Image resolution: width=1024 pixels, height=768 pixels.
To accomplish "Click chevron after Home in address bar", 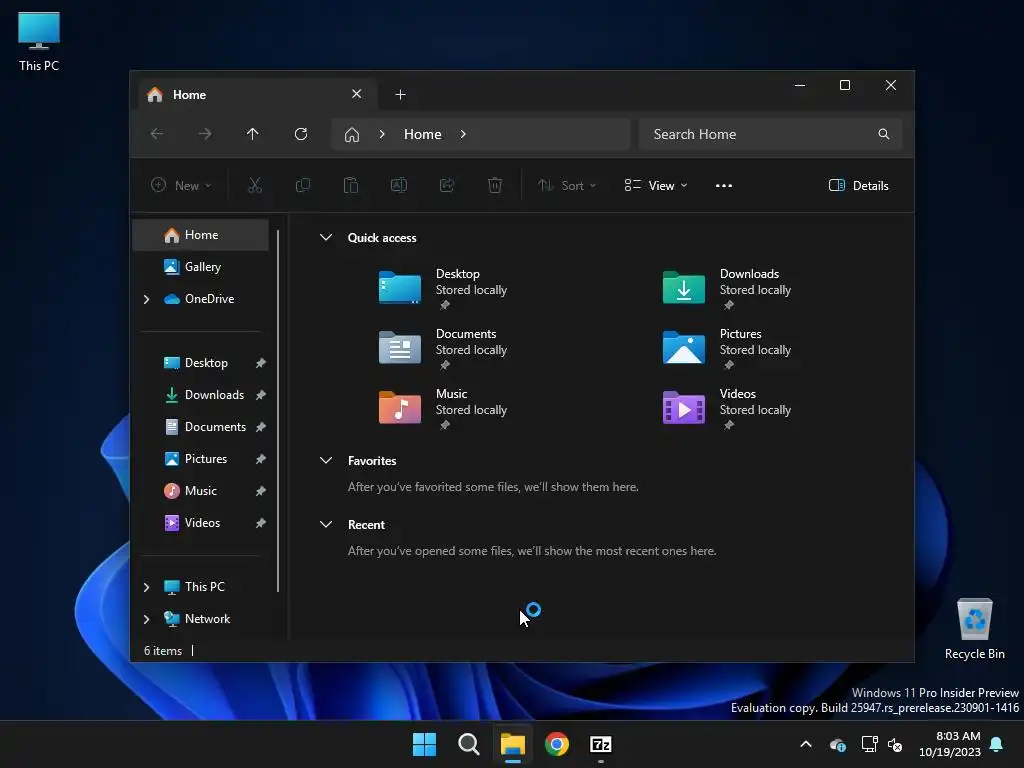I will pyautogui.click(x=463, y=134).
